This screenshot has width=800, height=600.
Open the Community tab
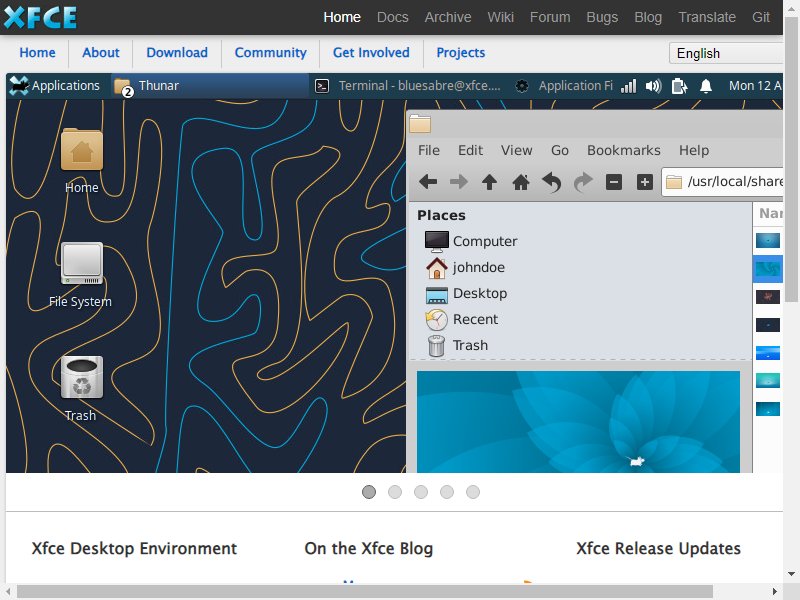[270, 53]
